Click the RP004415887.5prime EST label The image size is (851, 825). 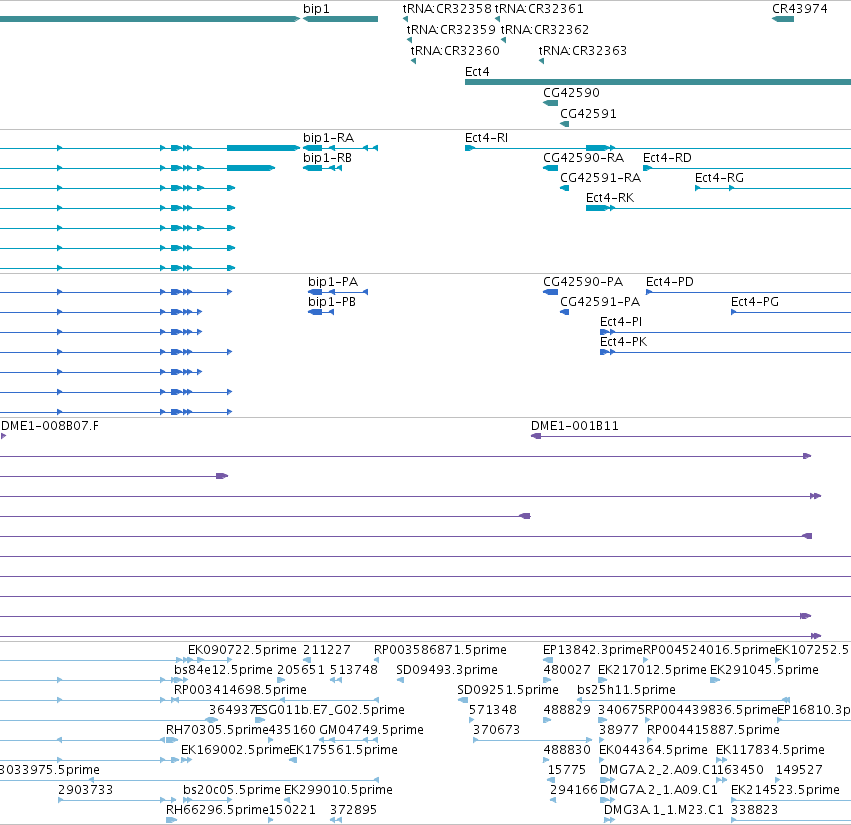pos(713,730)
